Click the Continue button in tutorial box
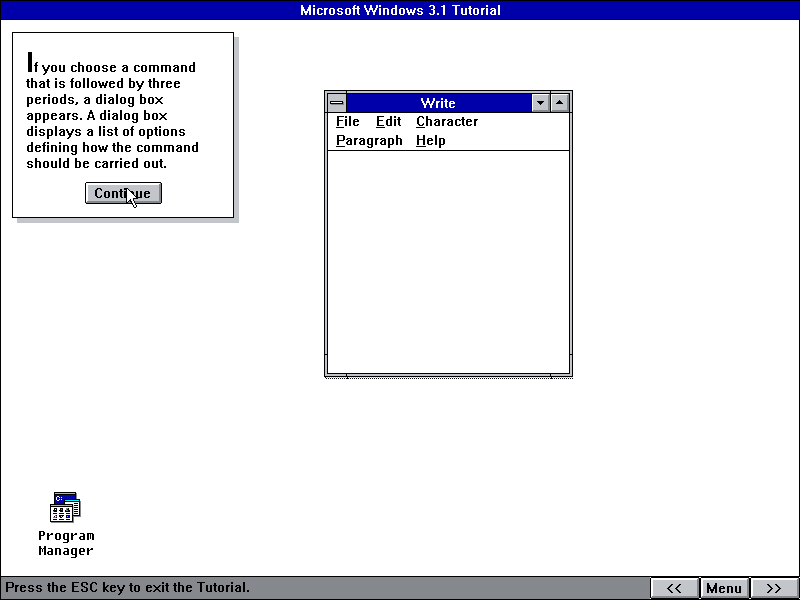This screenshot has width=800, height=600. pos(123,193)
